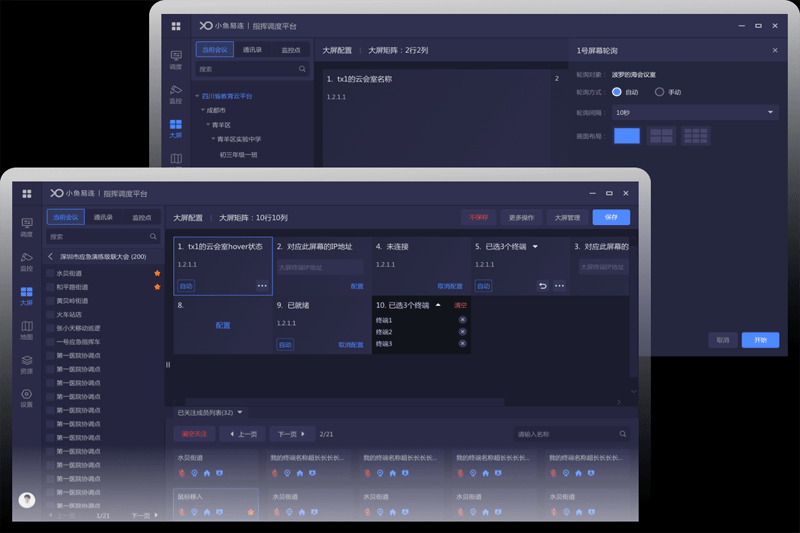Check the 火车站店 checkbox
The width and height of the screenshot is (800, 533).
[x=51, y=314]
